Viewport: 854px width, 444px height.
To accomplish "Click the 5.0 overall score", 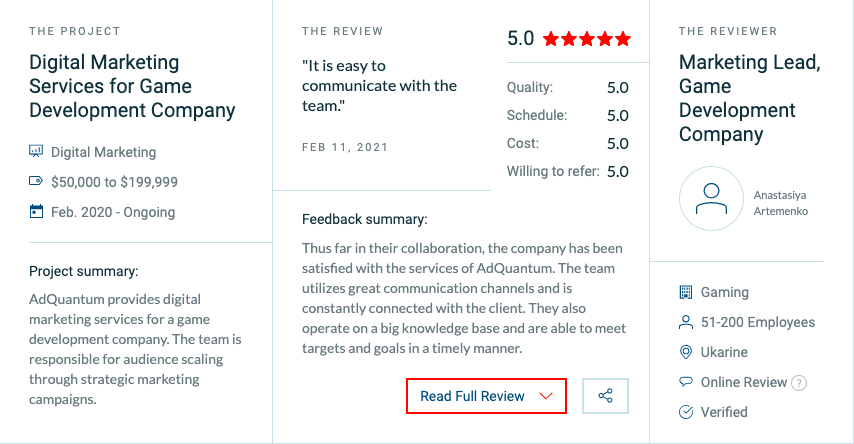I will tap(520, 39).
